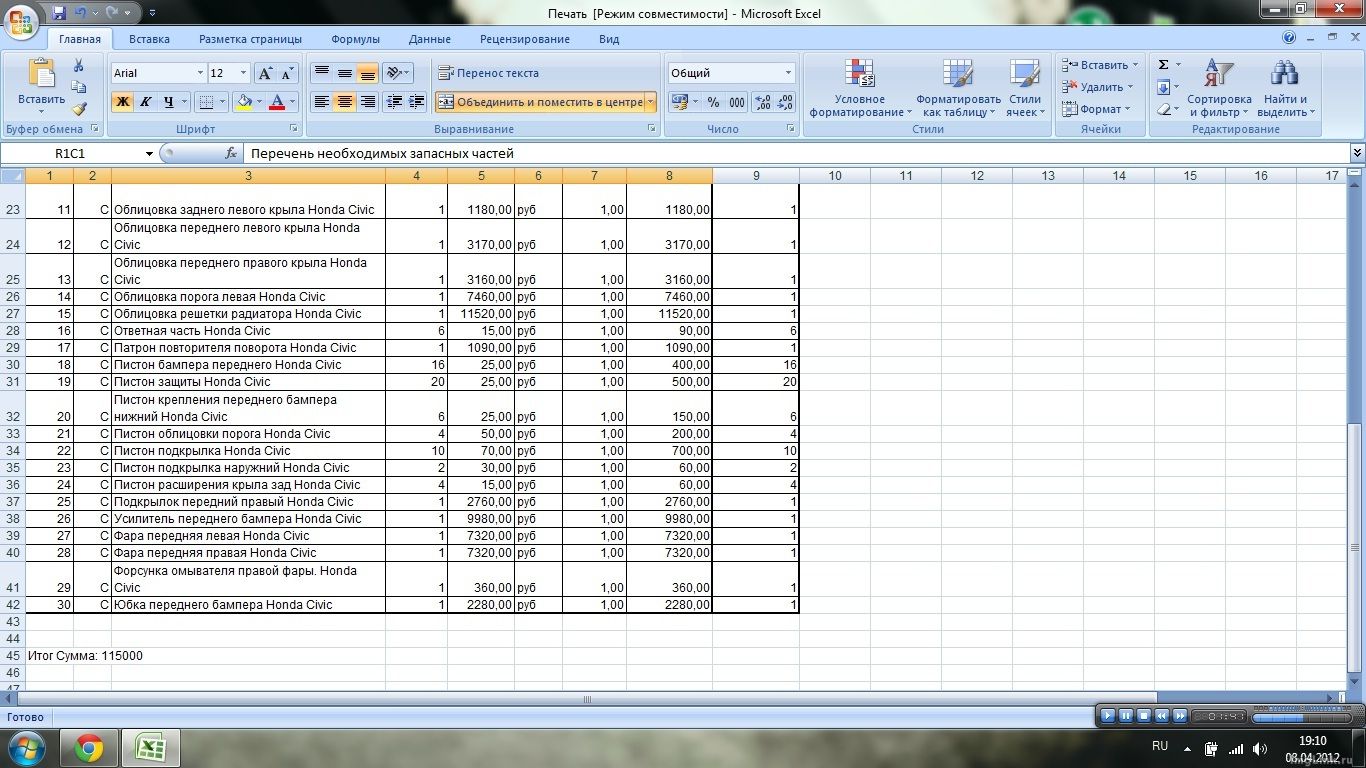Decrease decimal places
The height and width of the screenshot is (768, 1366).
(x=785, y=102)
